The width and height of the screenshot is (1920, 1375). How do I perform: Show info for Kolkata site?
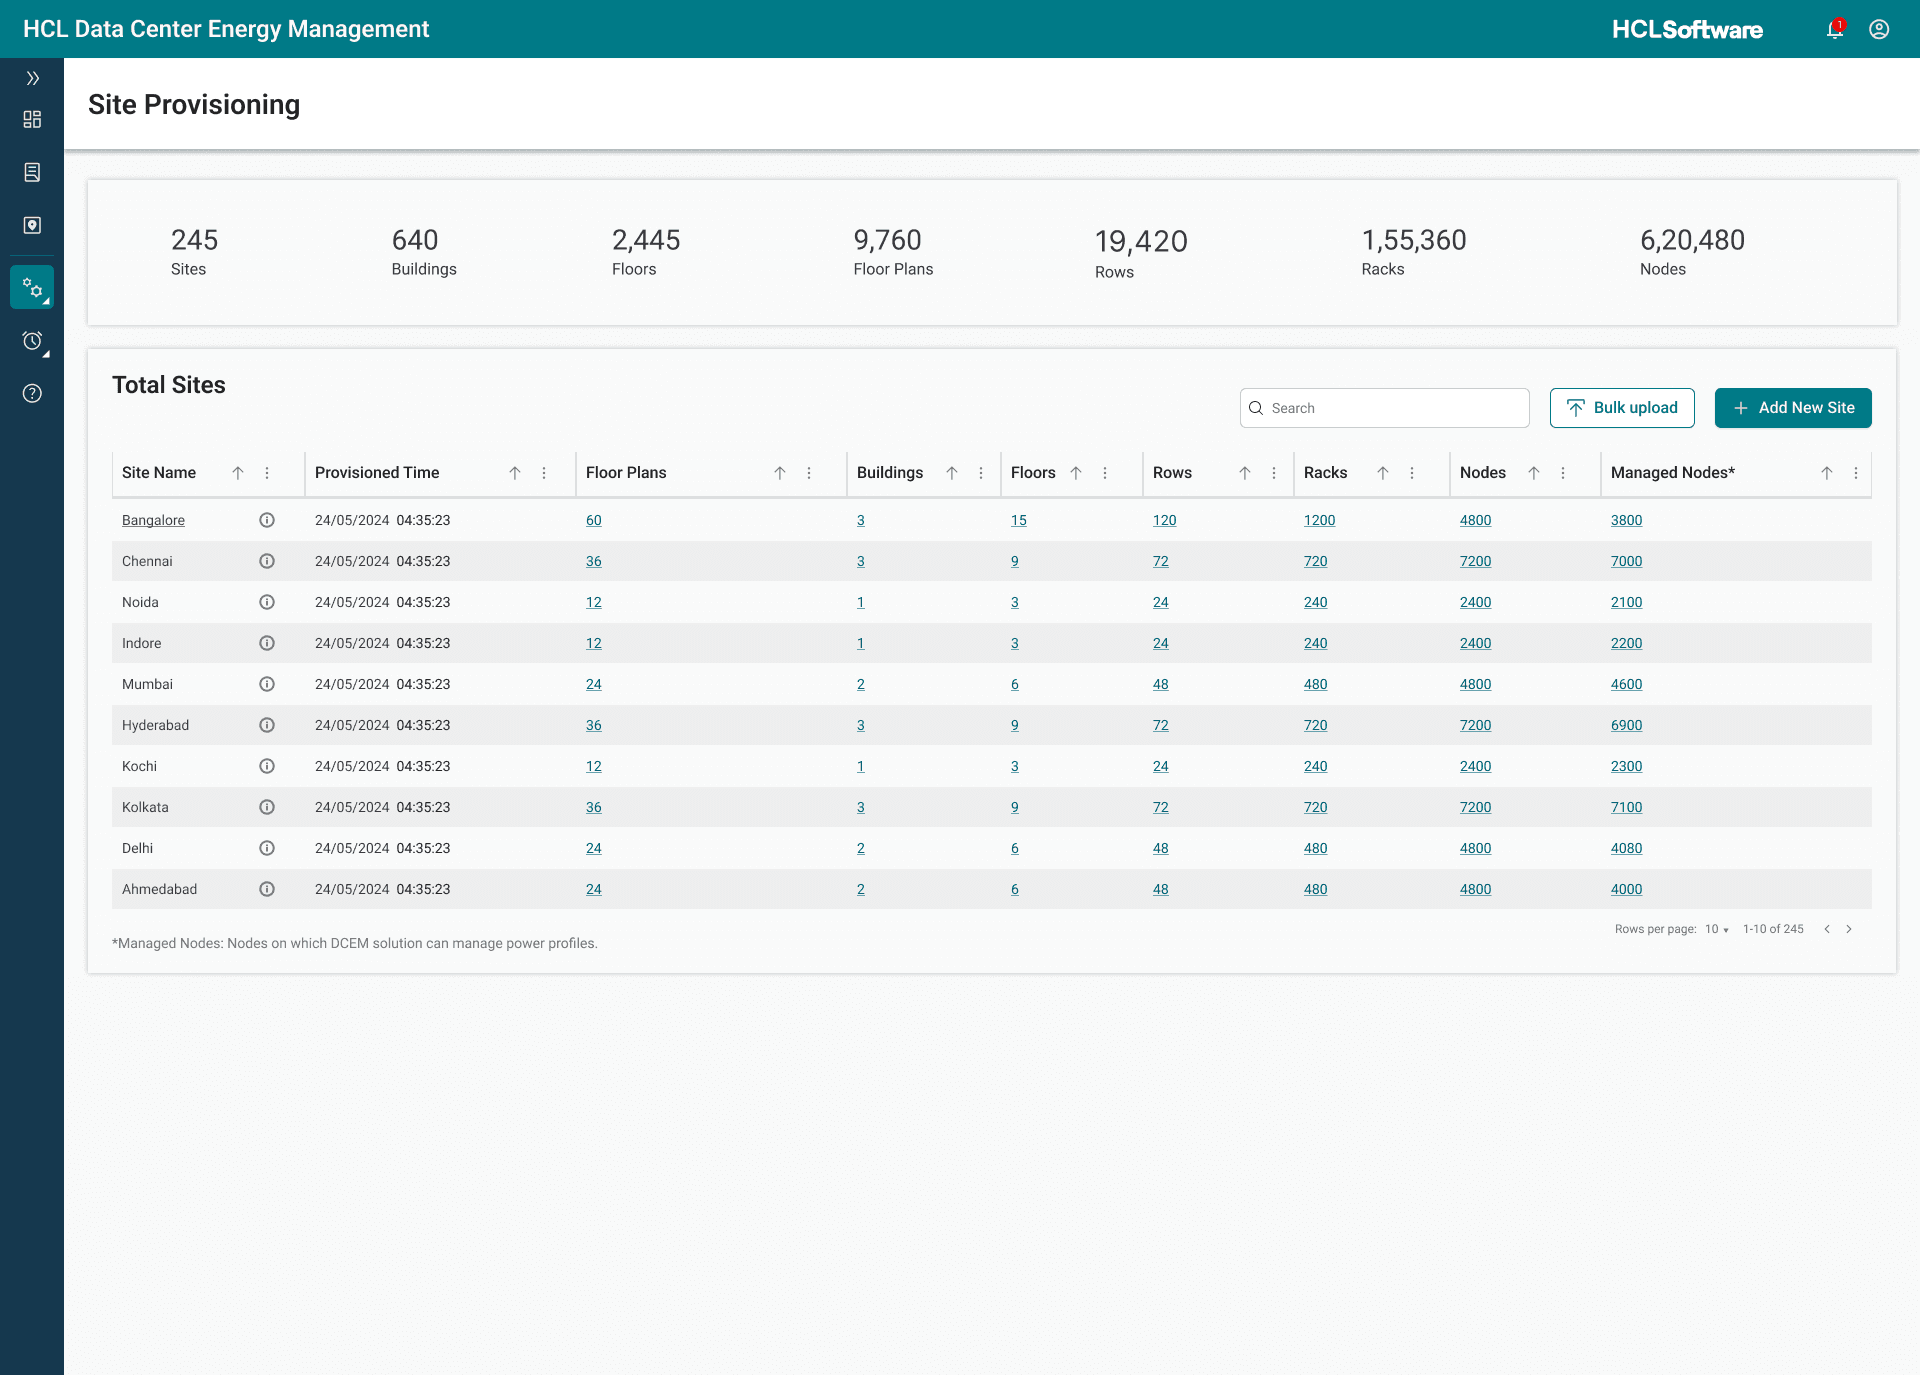pyautogui.click(x=267, y=807)
